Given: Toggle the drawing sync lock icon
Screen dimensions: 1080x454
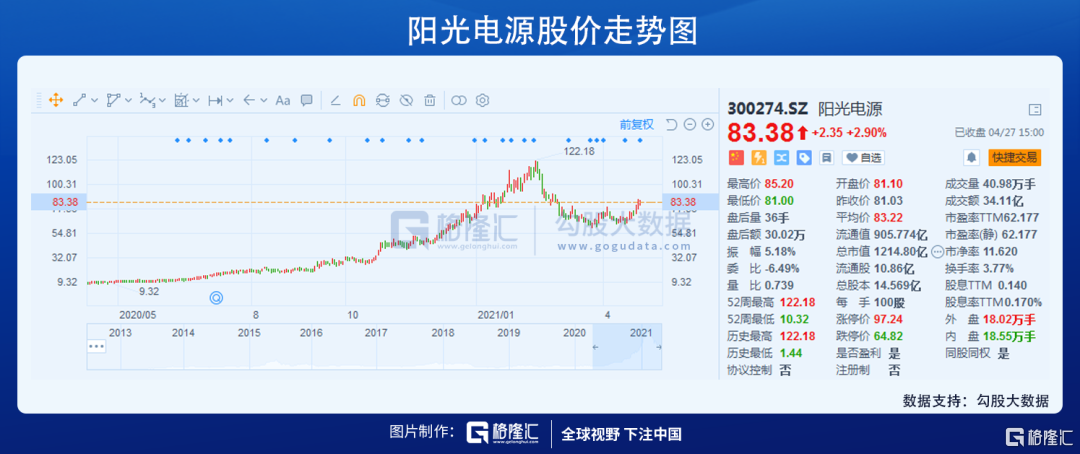Looking at the screenshot, I should (x=382, y=101).
